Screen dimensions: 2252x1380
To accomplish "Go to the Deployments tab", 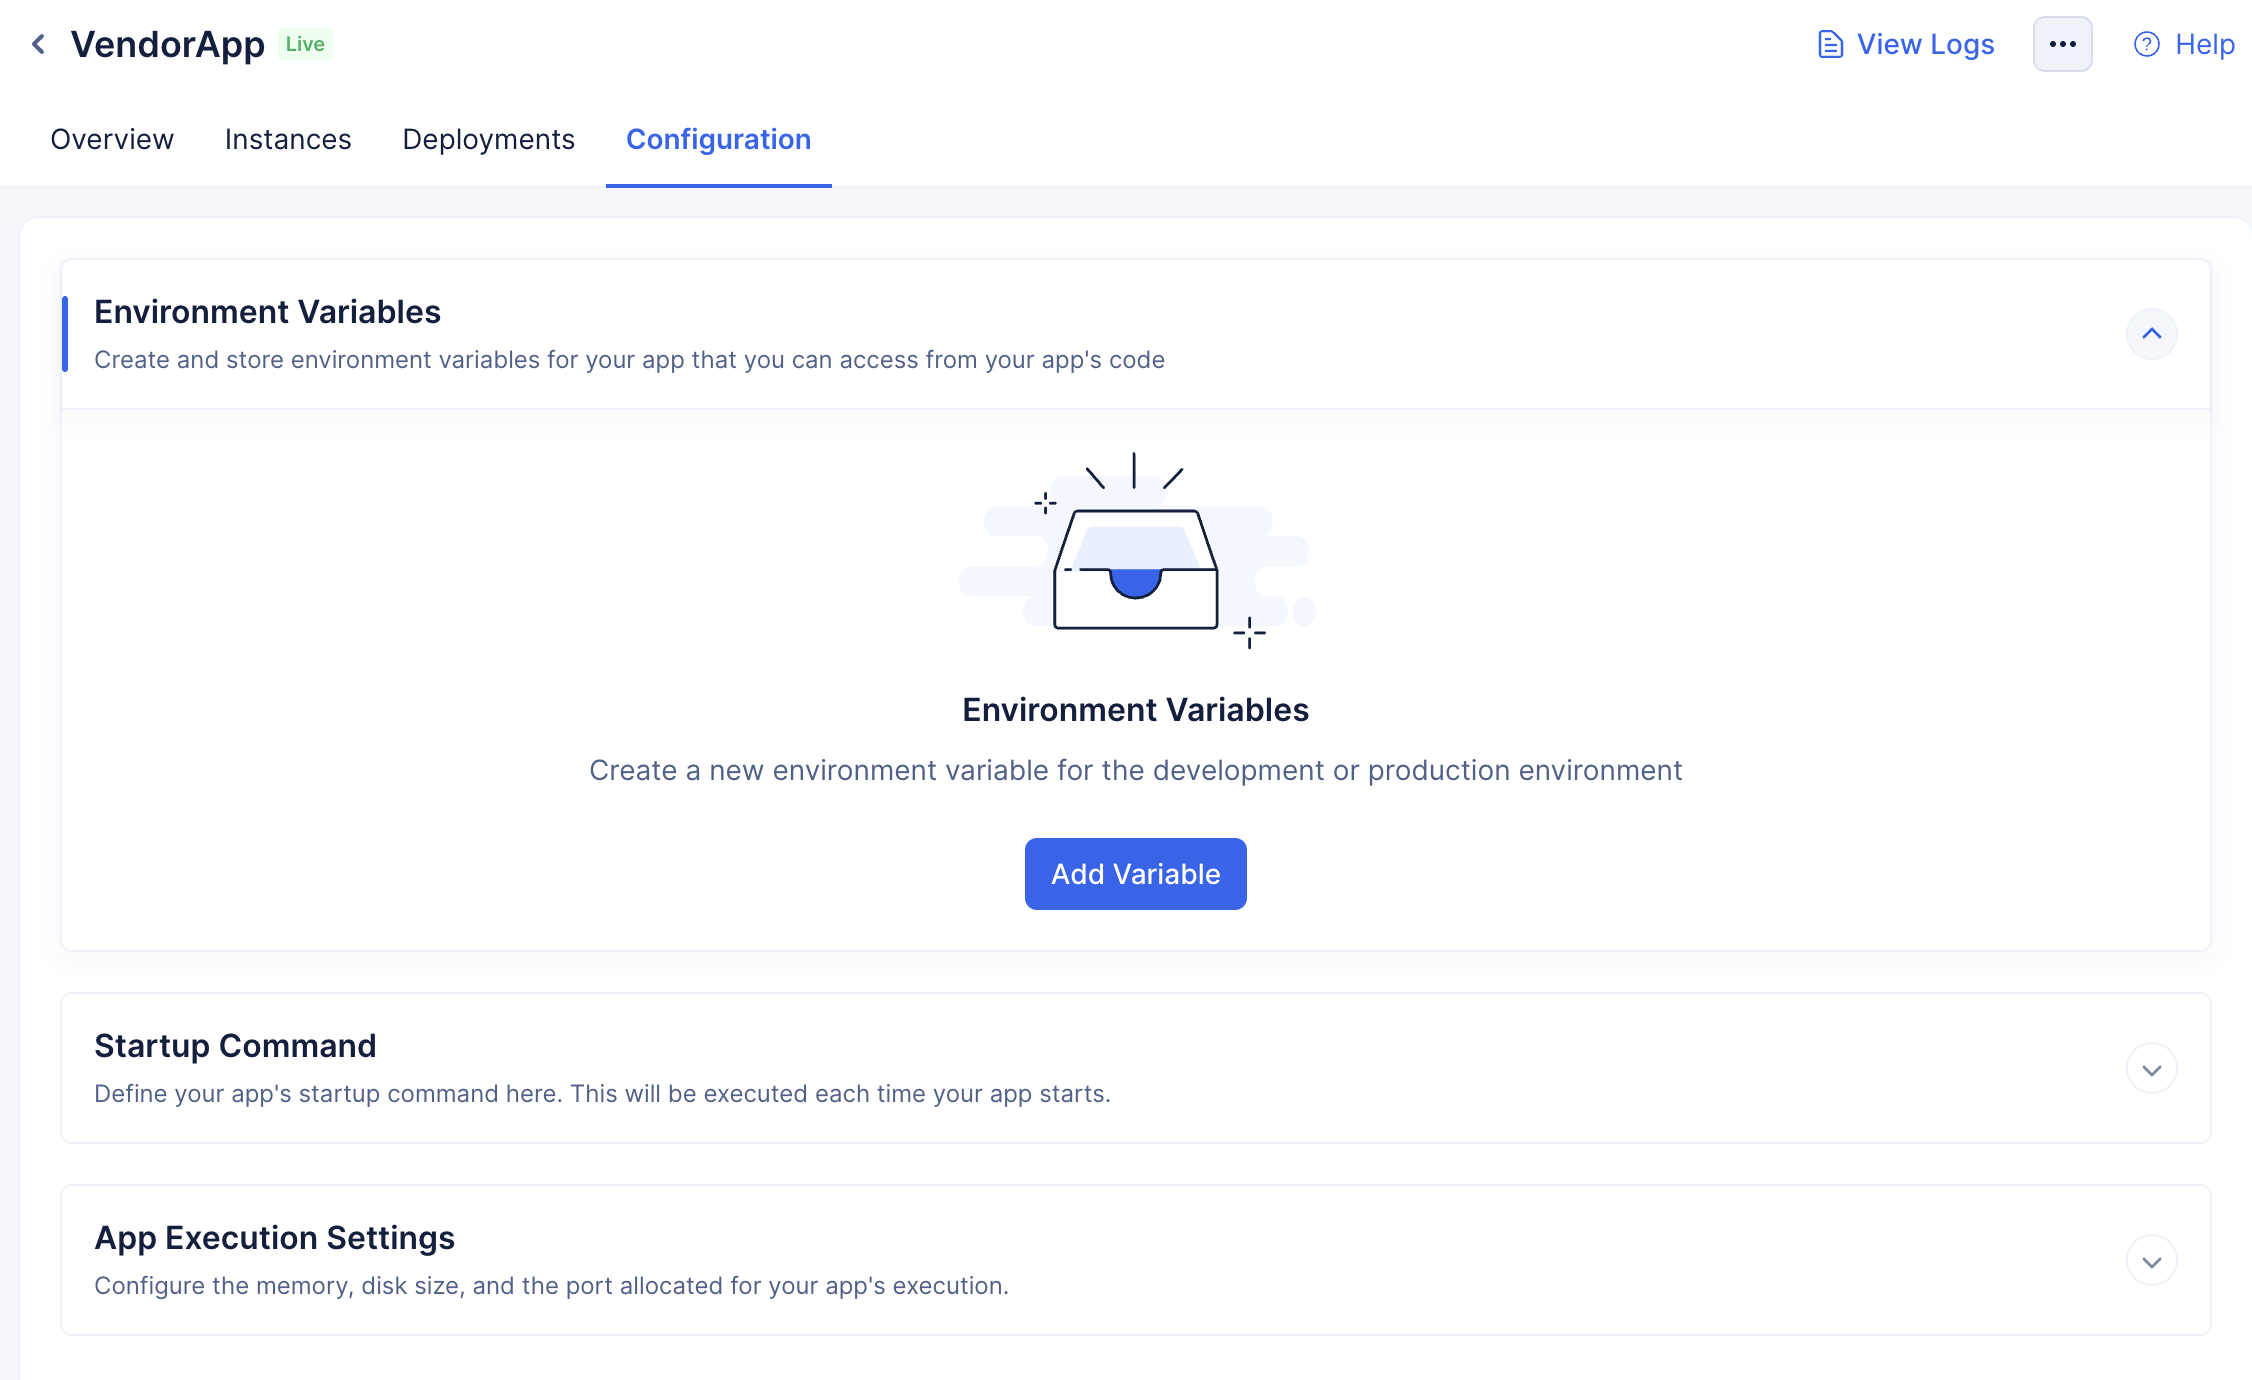I will coord(488,139).
